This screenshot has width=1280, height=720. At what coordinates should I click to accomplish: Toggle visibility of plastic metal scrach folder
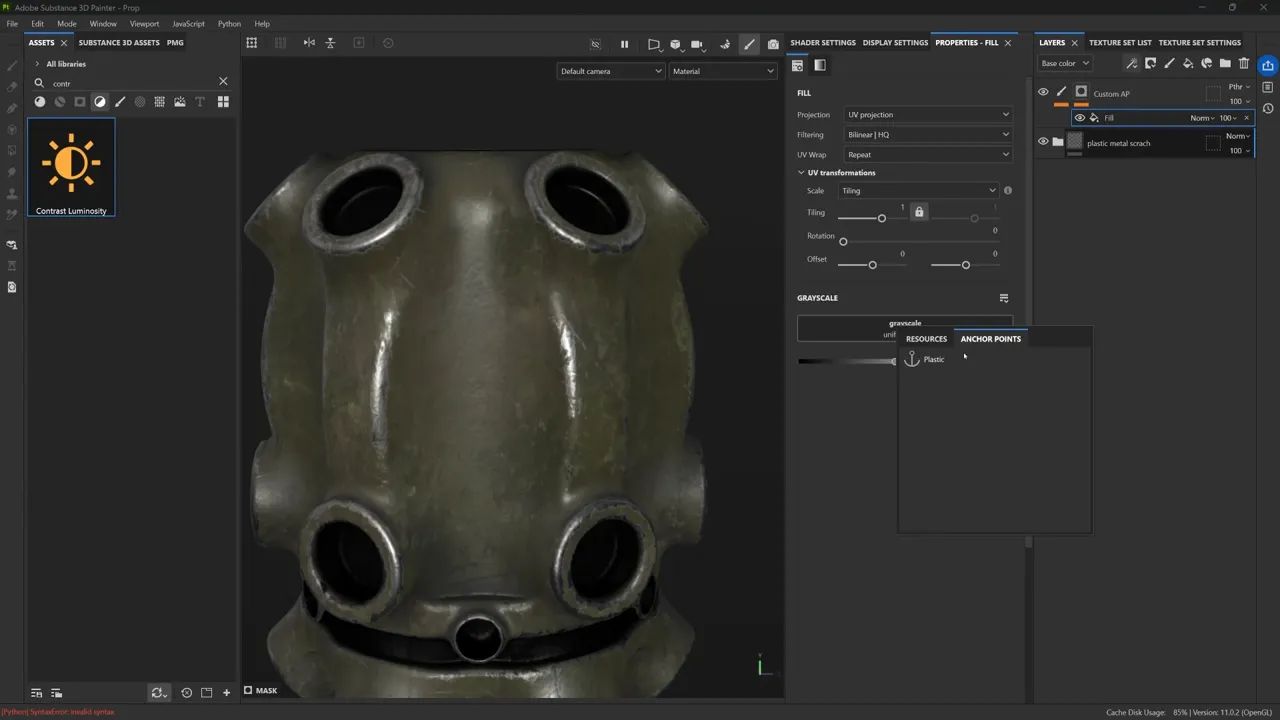coord(1043,142)
